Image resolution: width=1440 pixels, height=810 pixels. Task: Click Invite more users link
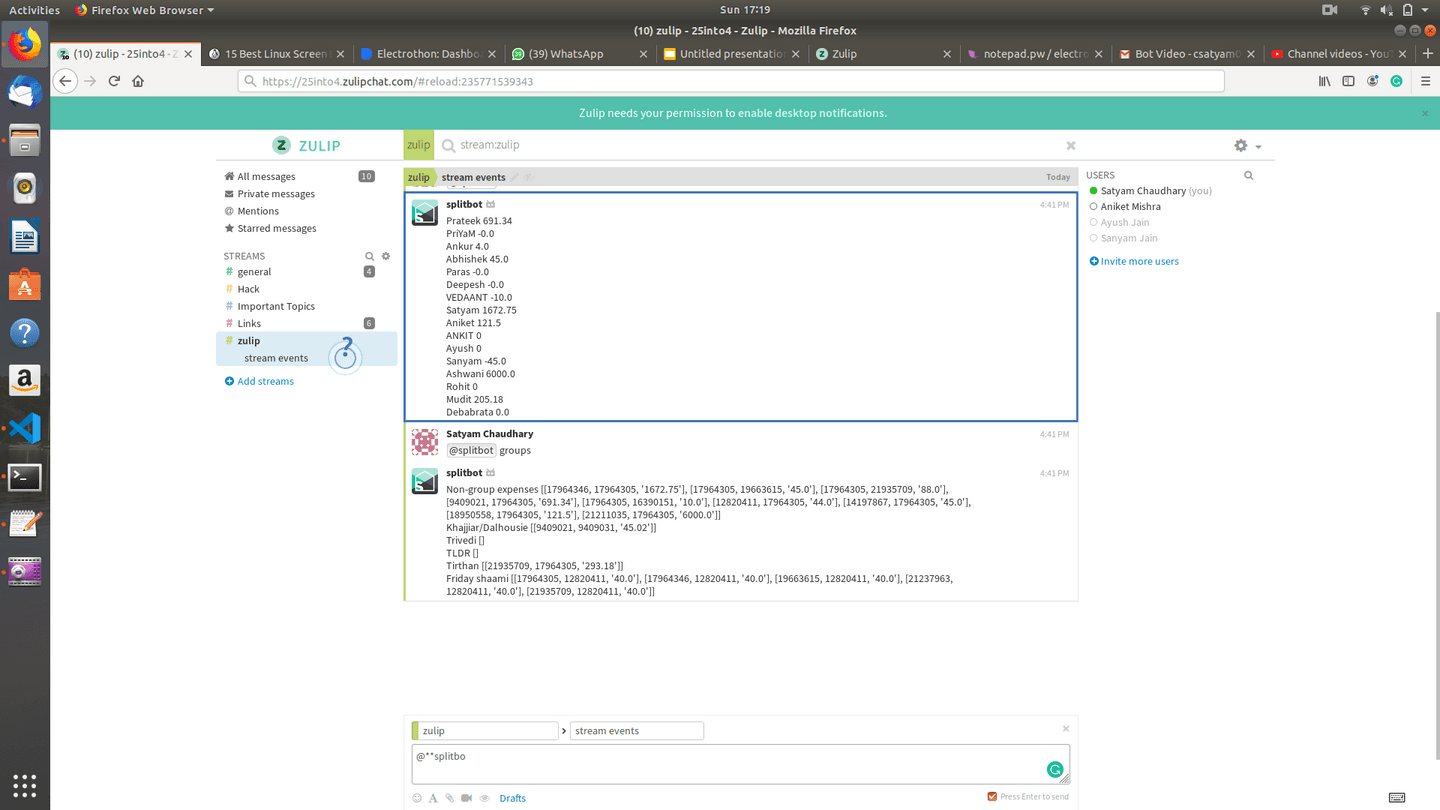coord(1133,261)
